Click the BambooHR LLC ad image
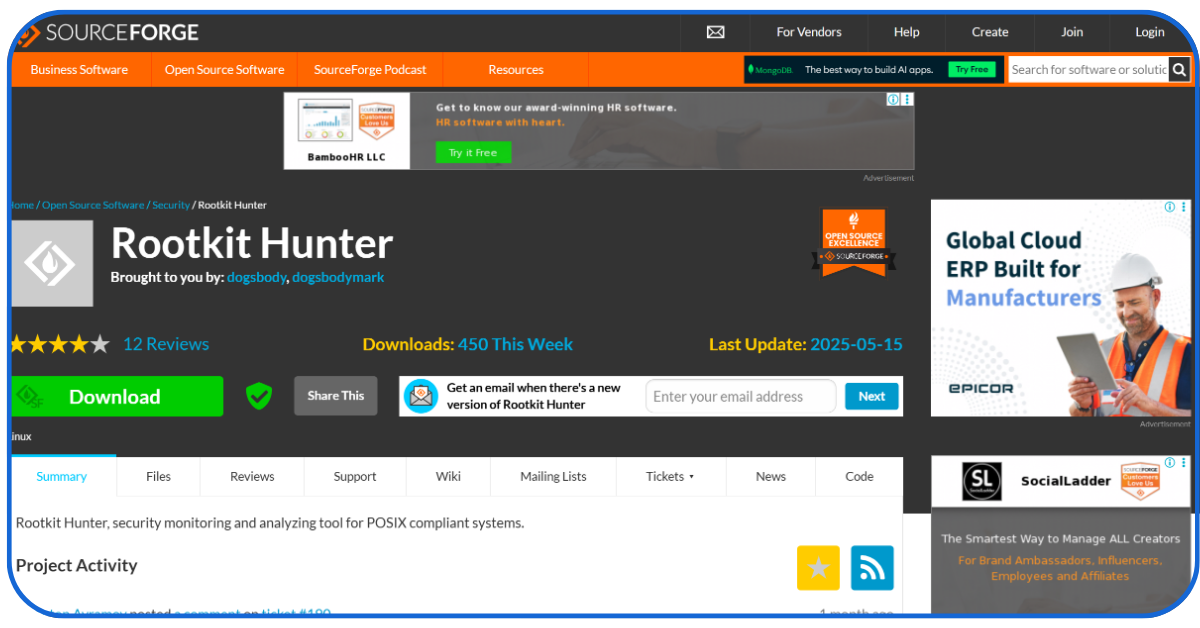The image size is (1200, 628). tap(346, 131)
